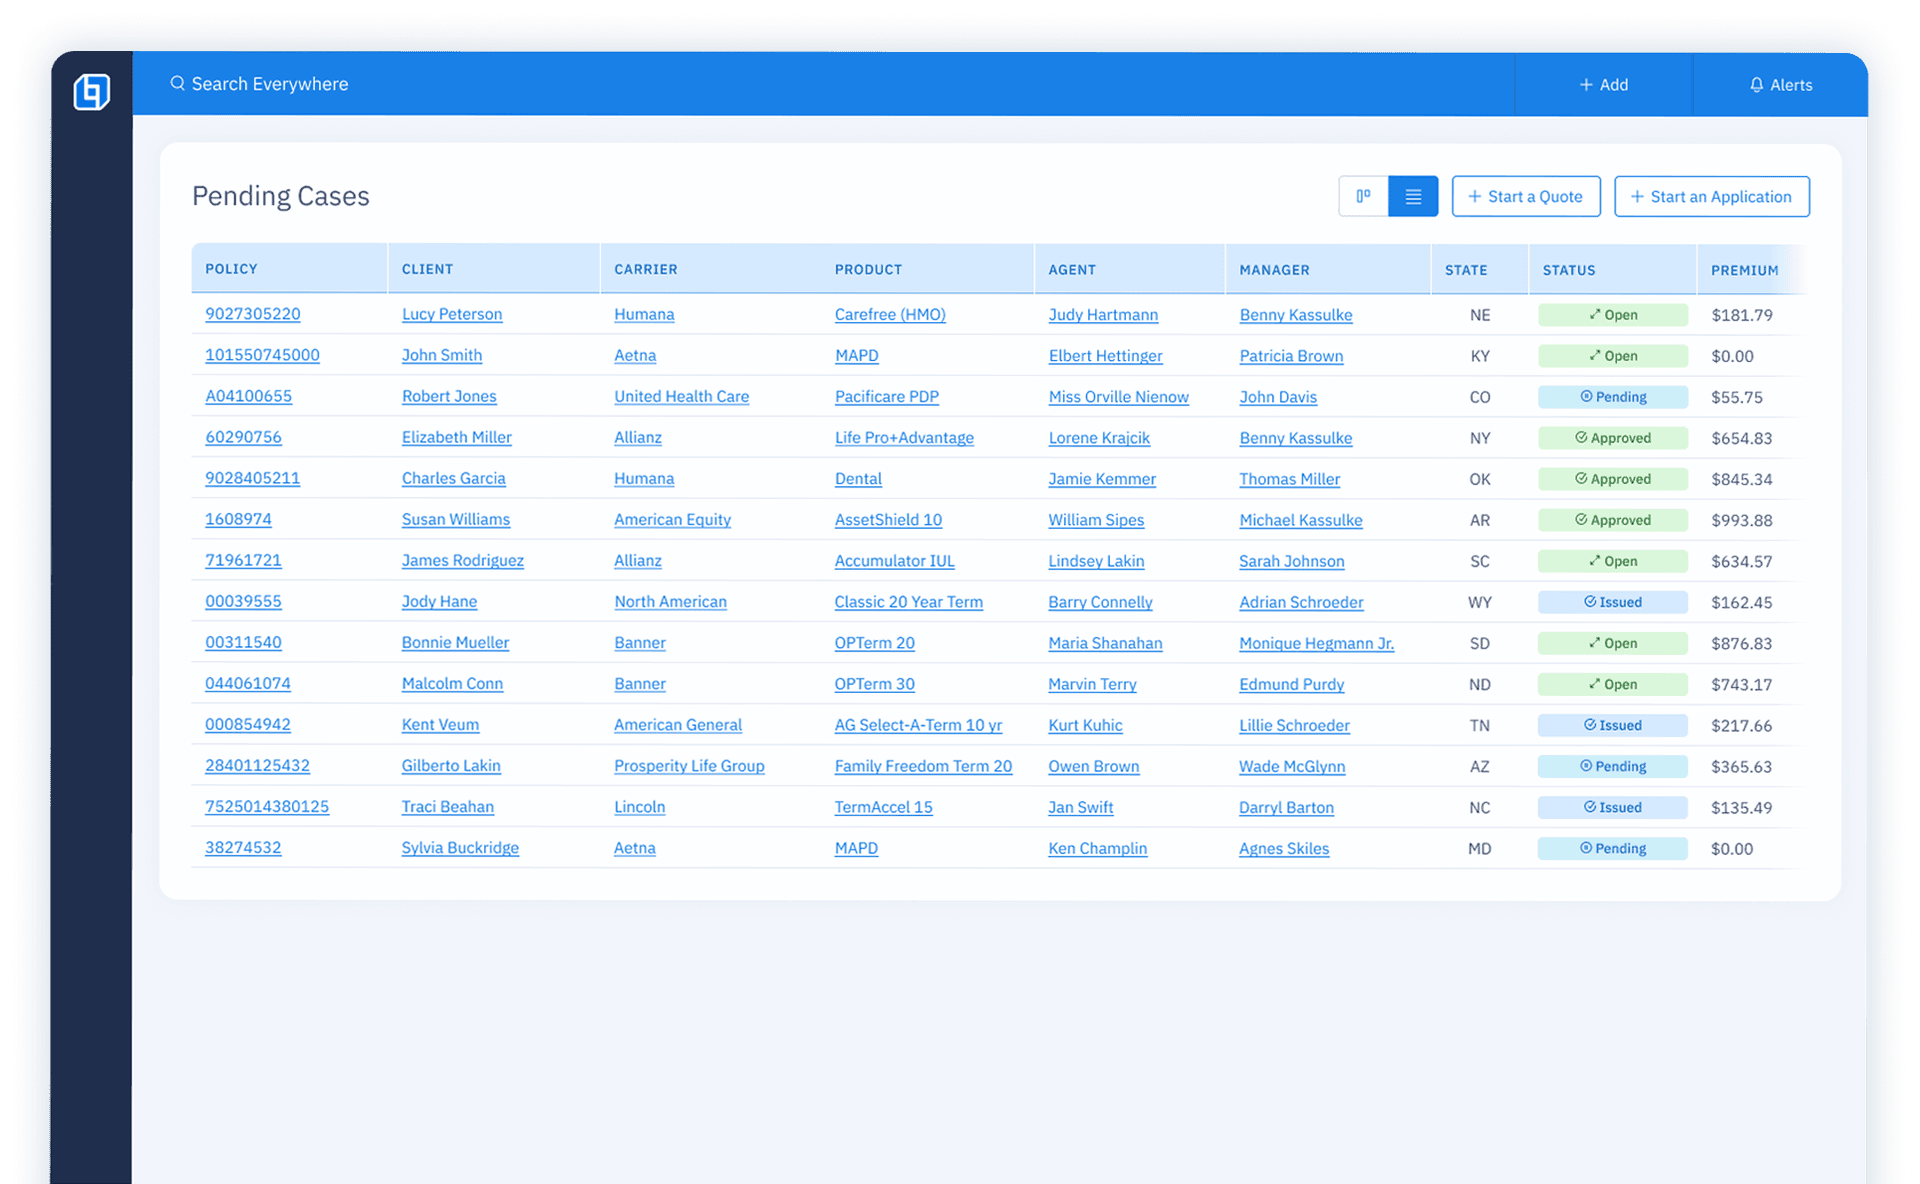The height and width of the screenshot is (1184, 1920).
Task: Open agent Barry Connelly's profile
Action: pos(1100,602)
